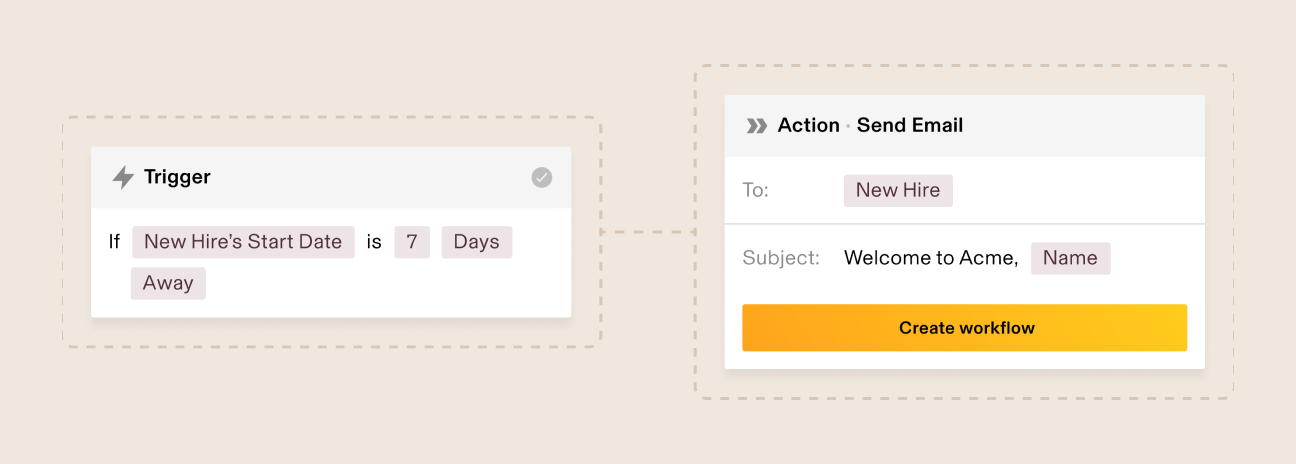The height and width of the screenshot is (464, 1296).
Task: Click the Subject: field label
Action: [781, 258]
